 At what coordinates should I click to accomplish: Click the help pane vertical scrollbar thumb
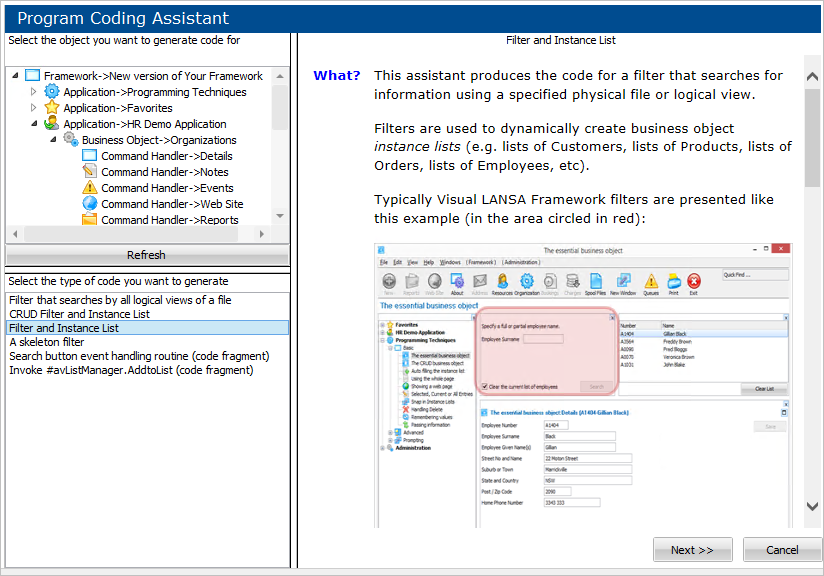coord(812,138)
